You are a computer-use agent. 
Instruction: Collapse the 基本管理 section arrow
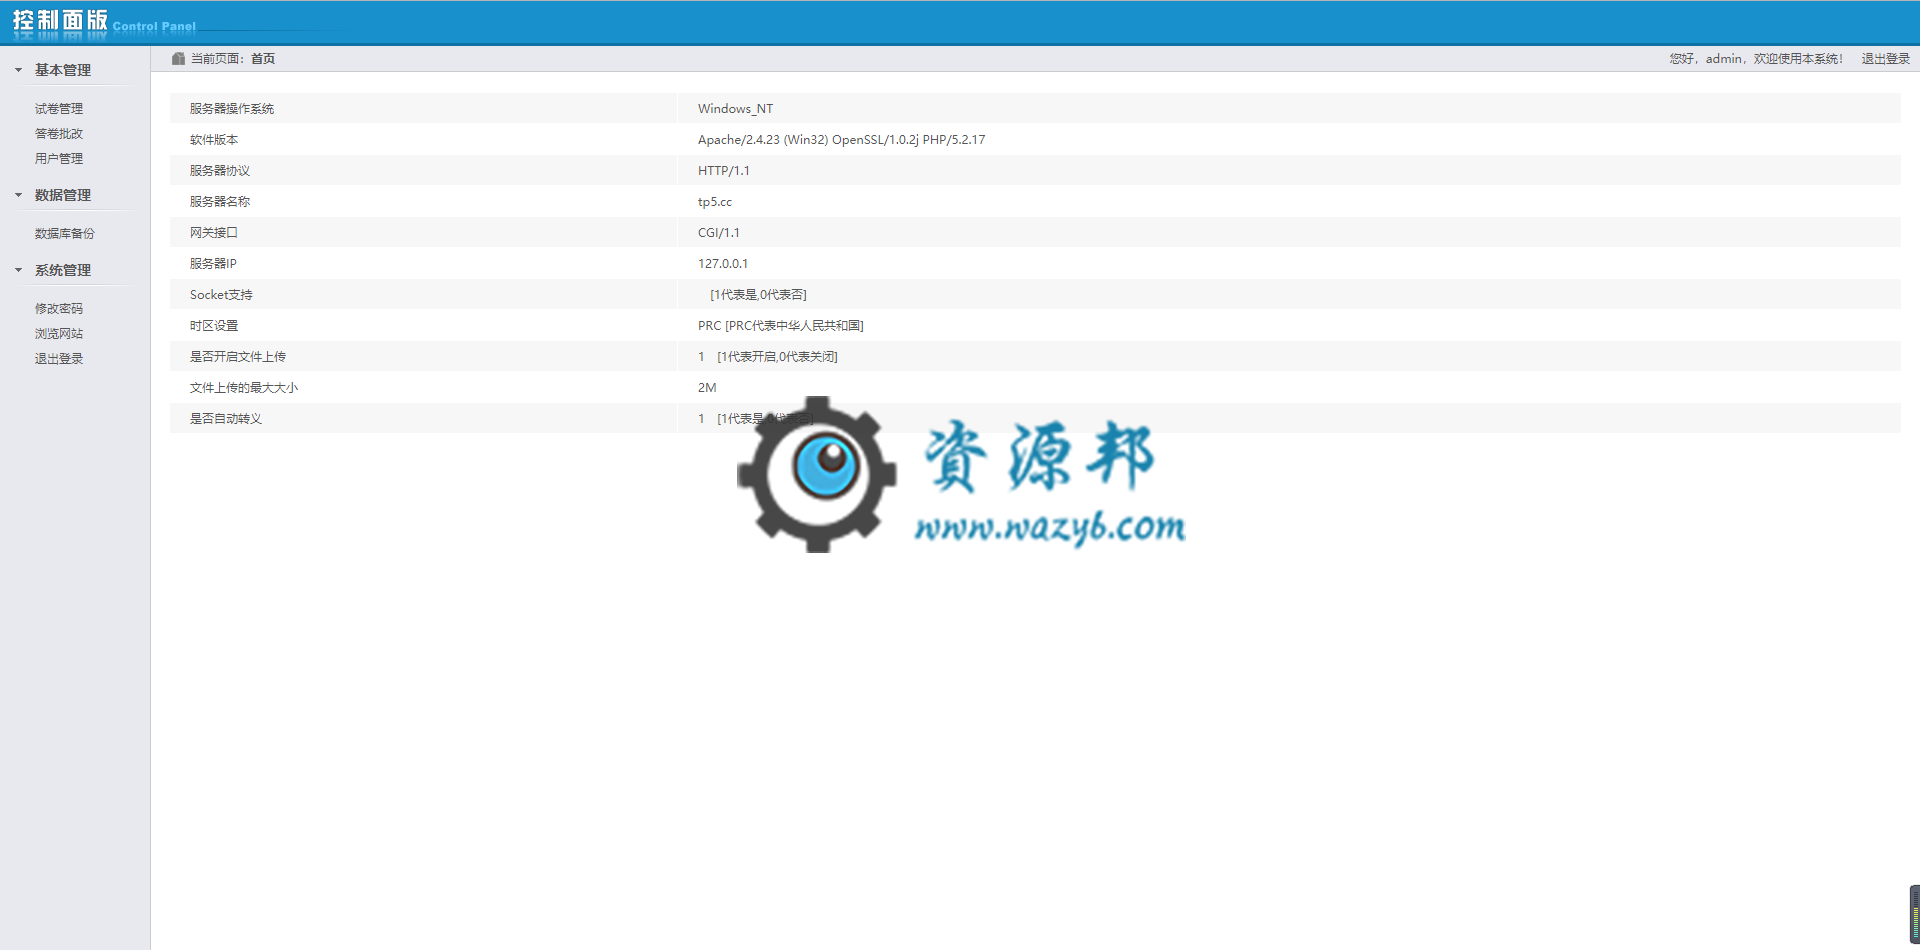(18, 70)
